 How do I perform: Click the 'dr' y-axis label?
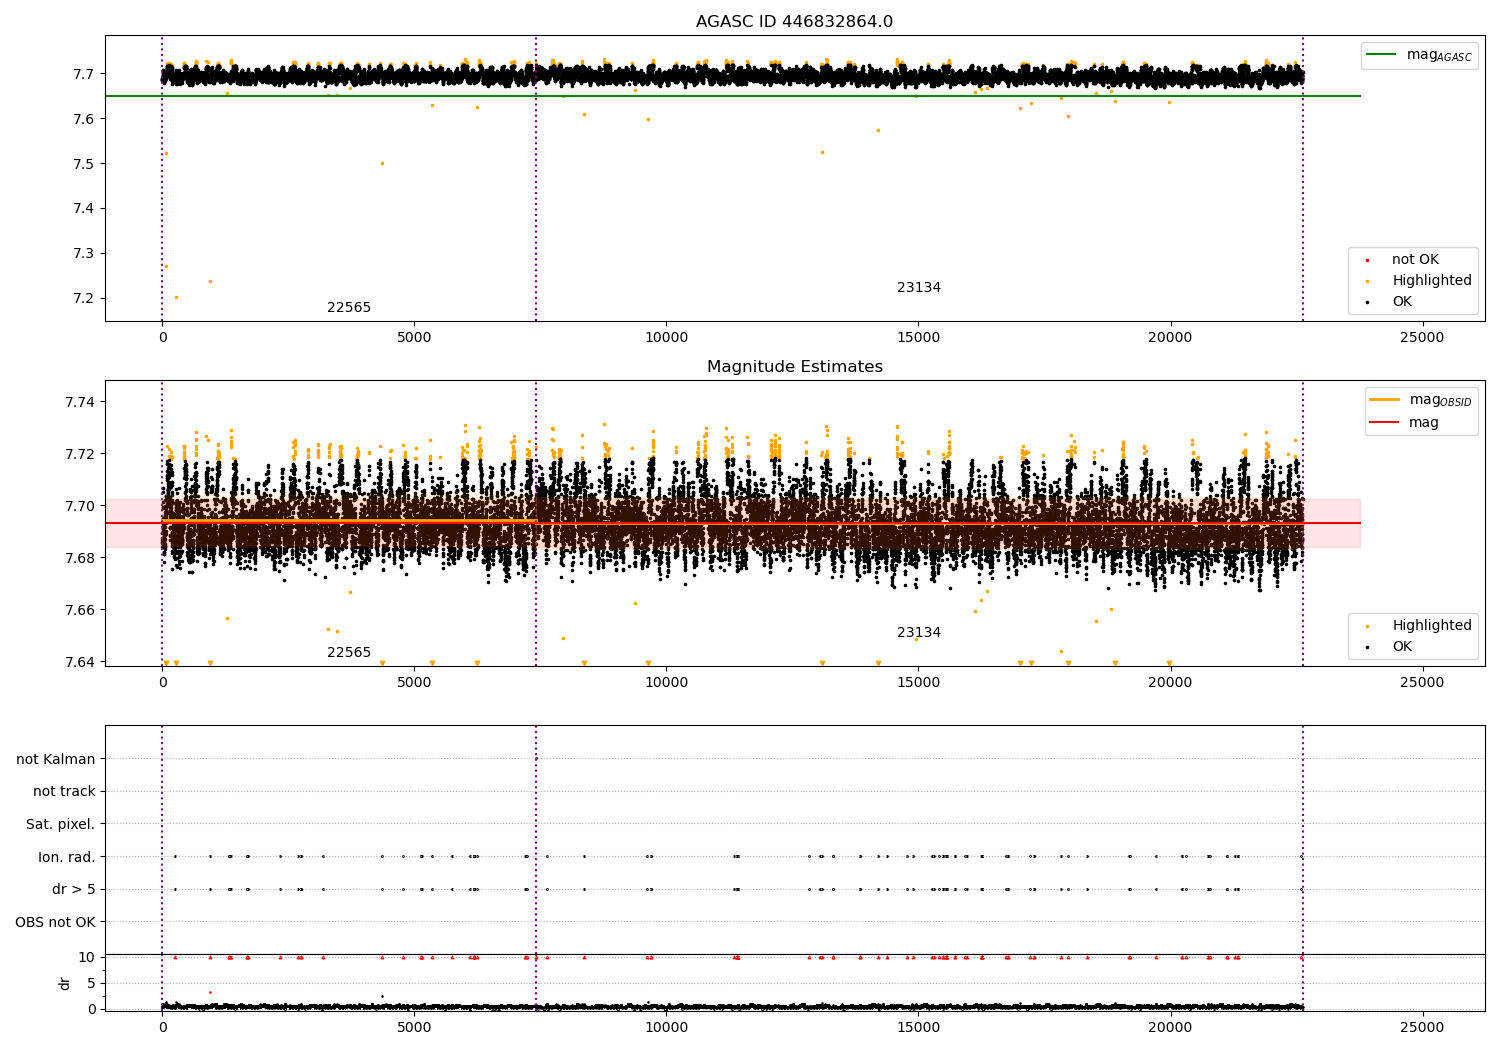pyautogui.click(x=65, y=983)
